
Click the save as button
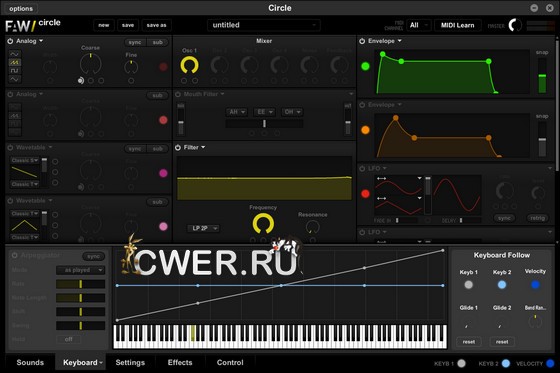pos(156,25)
